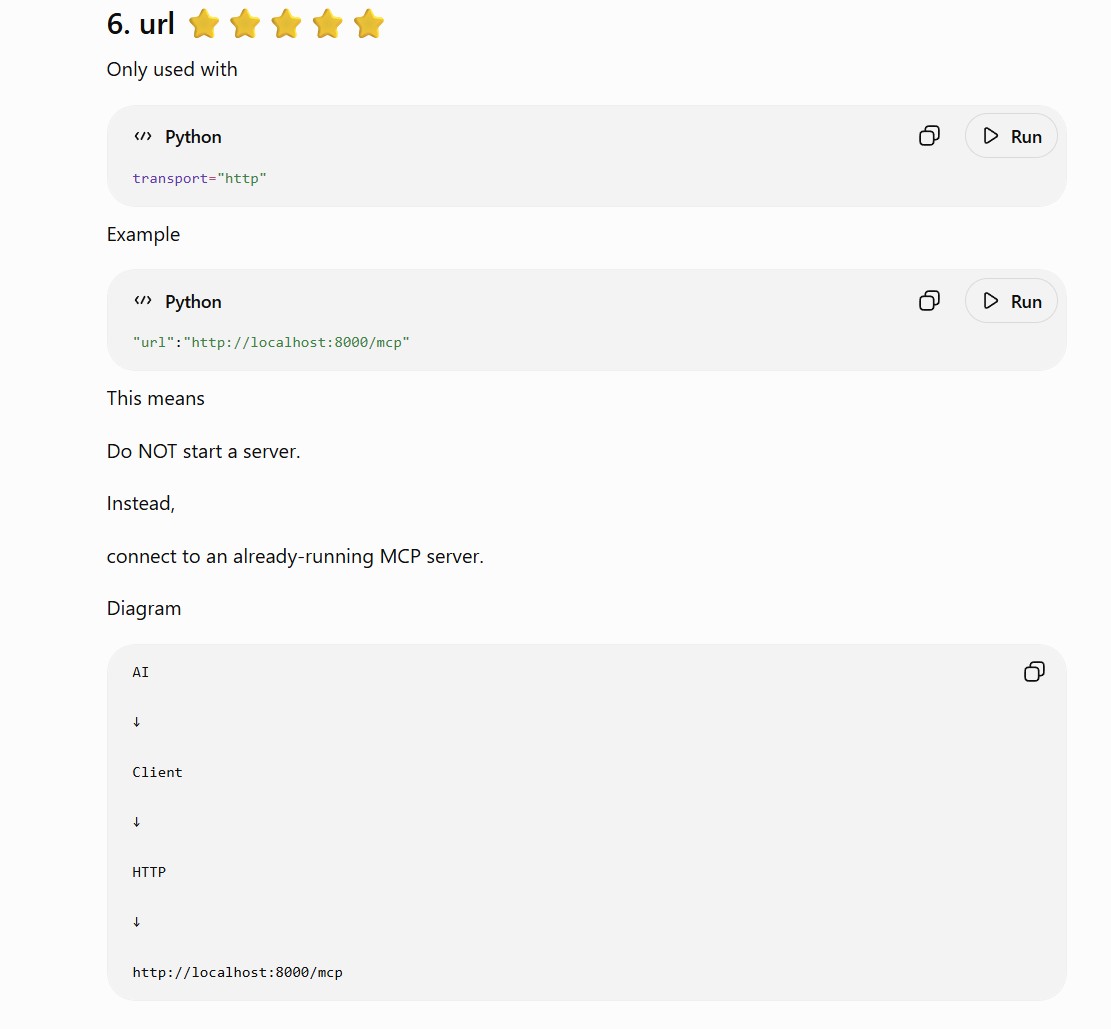Viewport: 1111px width, 1029px height.
Task: Click the "Do NOT start a server." text
Action: pyautogui.click(x=203, y=451)
